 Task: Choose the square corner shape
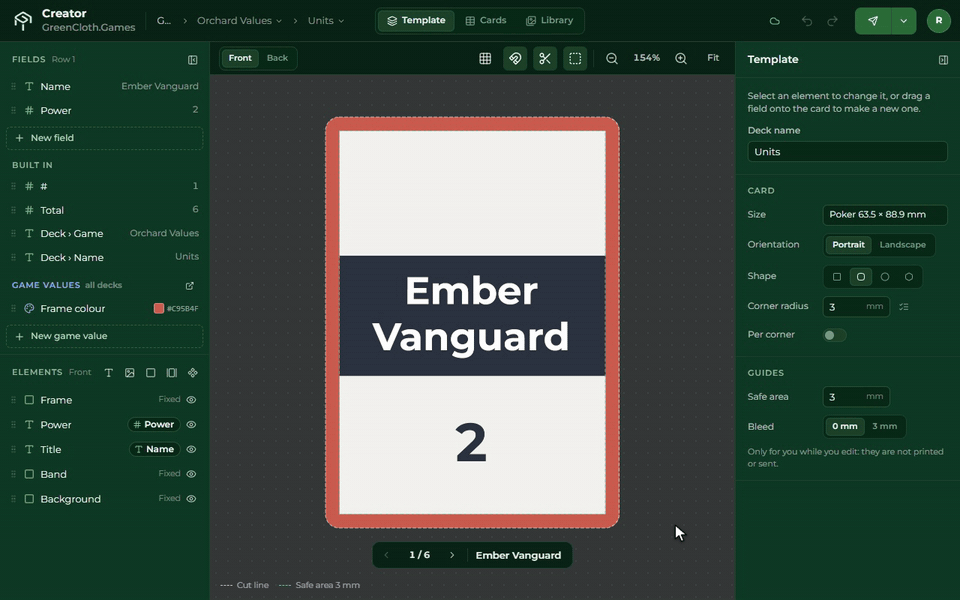click(836, 277)
